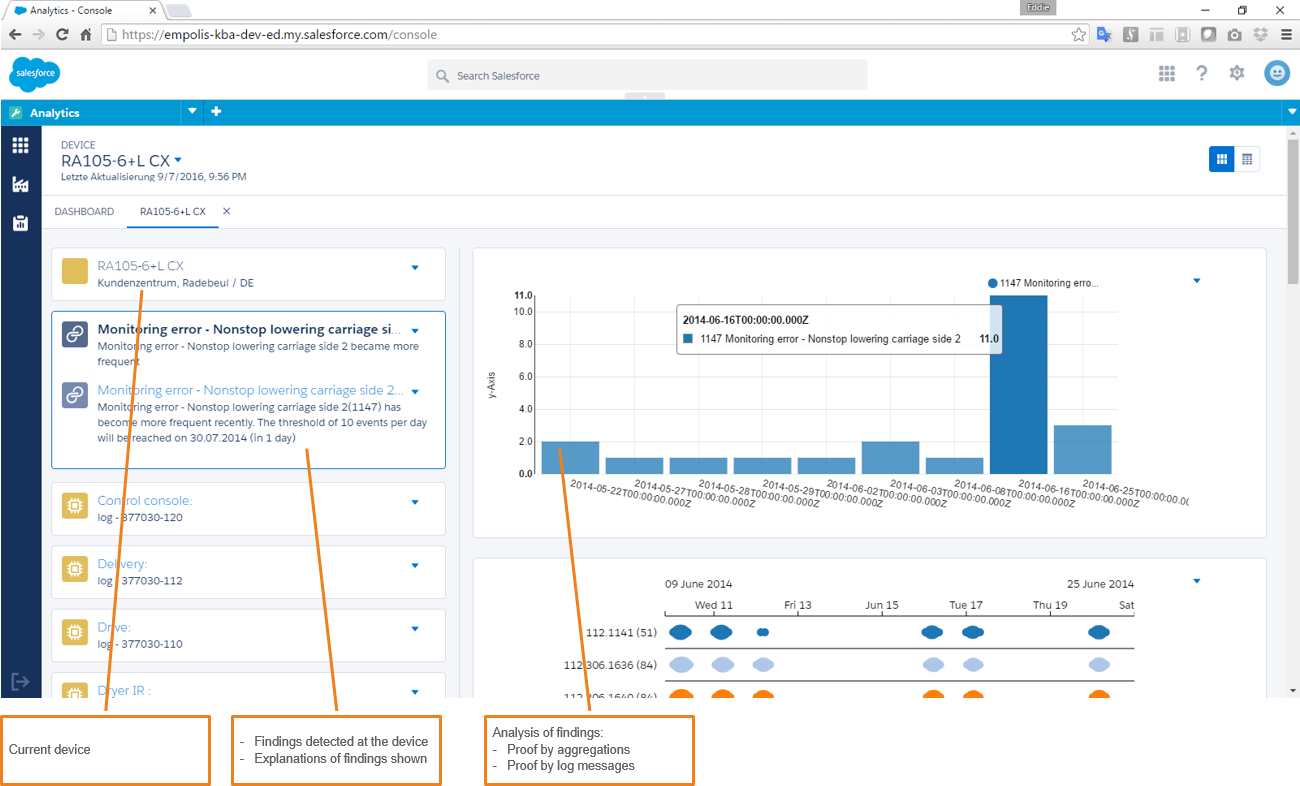Expand the Analytics navigation dropdown

tap(190, 112)
